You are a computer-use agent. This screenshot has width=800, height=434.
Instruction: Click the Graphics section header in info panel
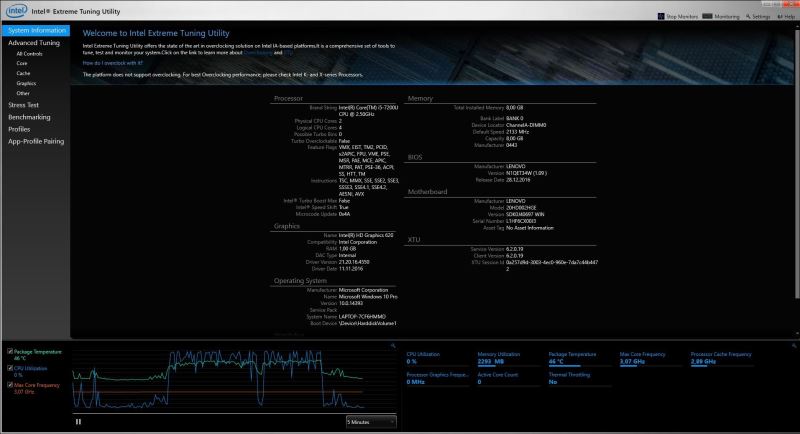coord(287,226)
